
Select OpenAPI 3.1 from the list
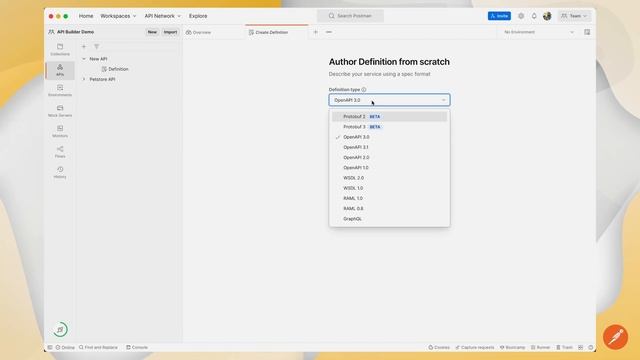pos(389,147)
